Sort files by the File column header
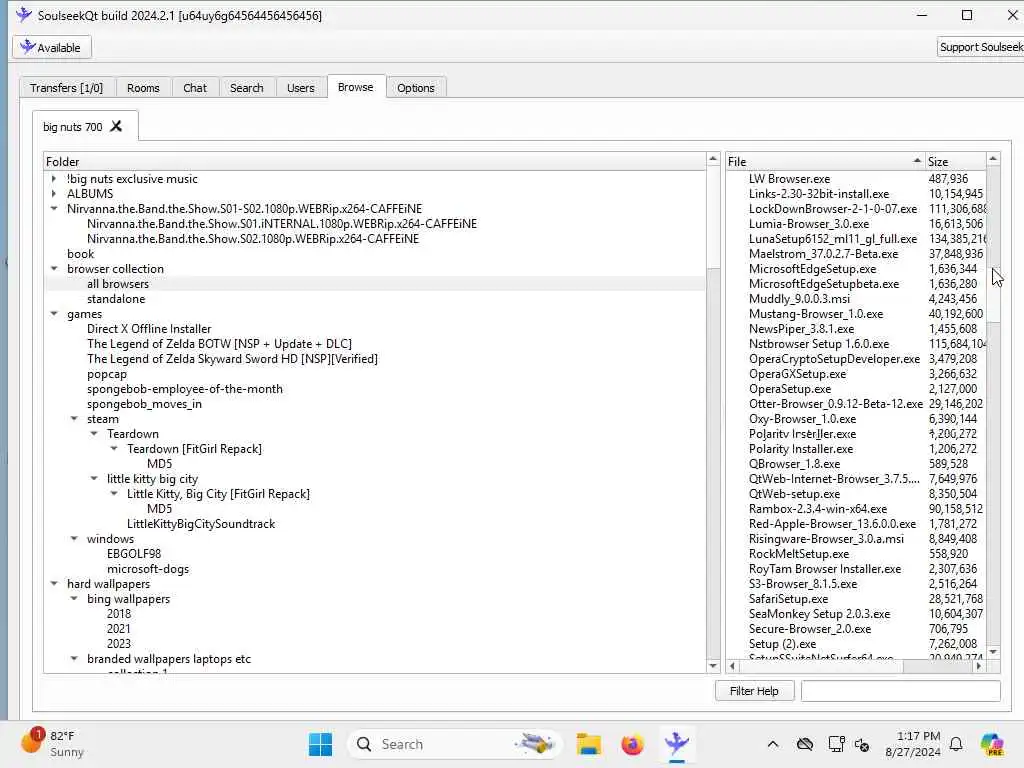The image size is (1024, 768). click(x=825, y=161)
